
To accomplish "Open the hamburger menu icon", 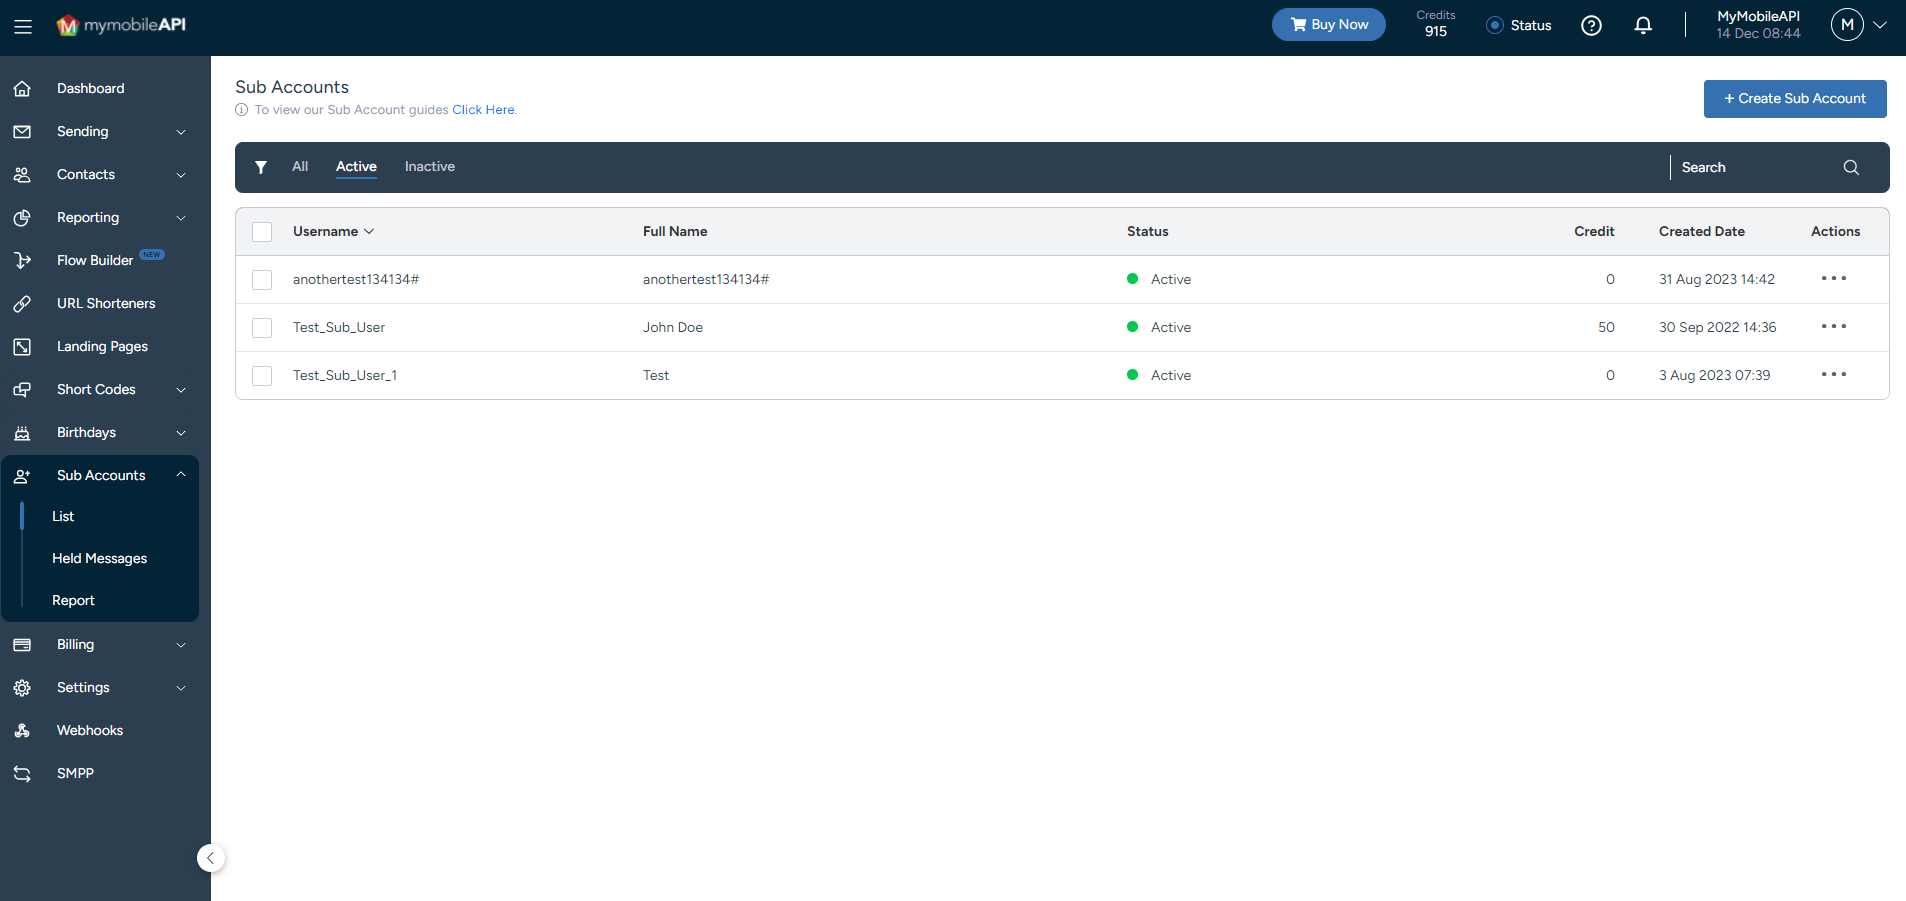I will point(23,27).
